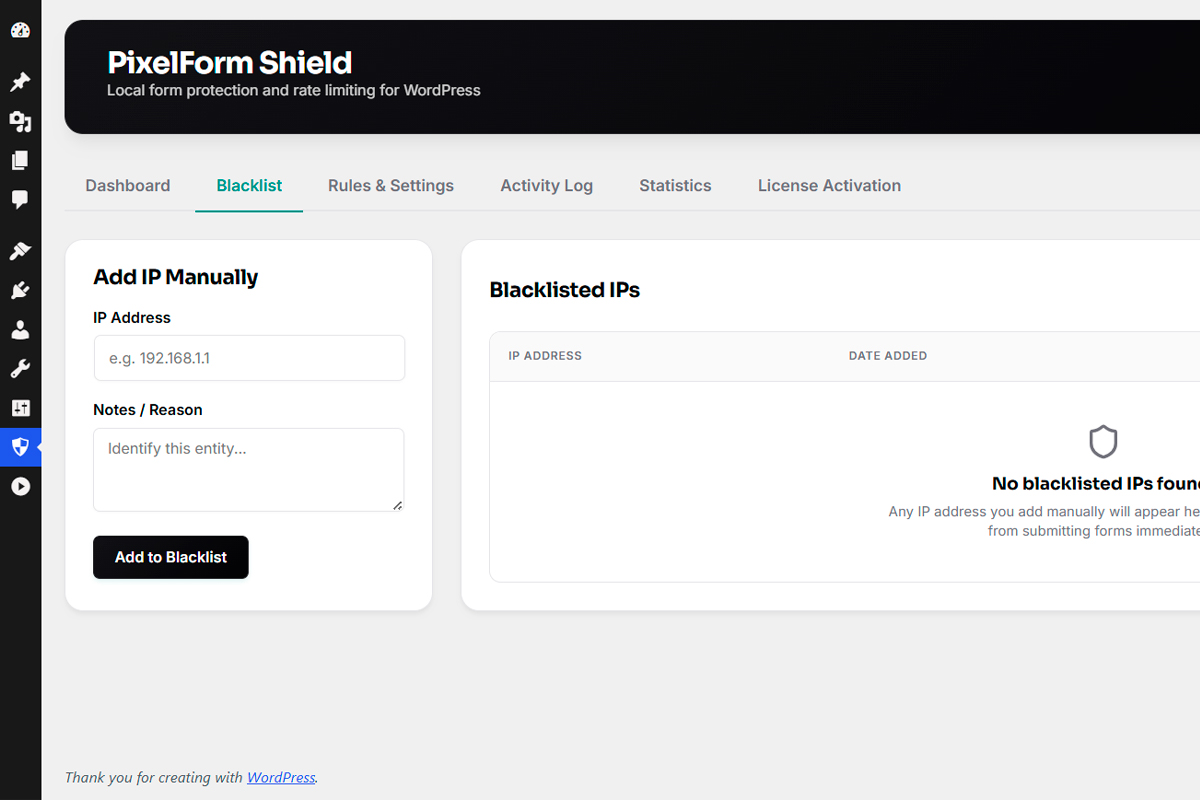Open the Users person icon
Viewport: 1200px width, 800px height.
[x=20, y=330]
